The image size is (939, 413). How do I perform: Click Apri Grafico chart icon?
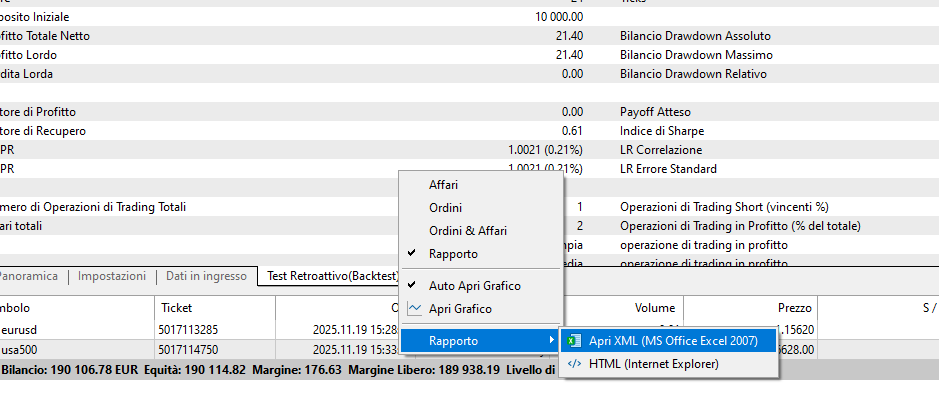pyautogui.click(x=415, y=309)
